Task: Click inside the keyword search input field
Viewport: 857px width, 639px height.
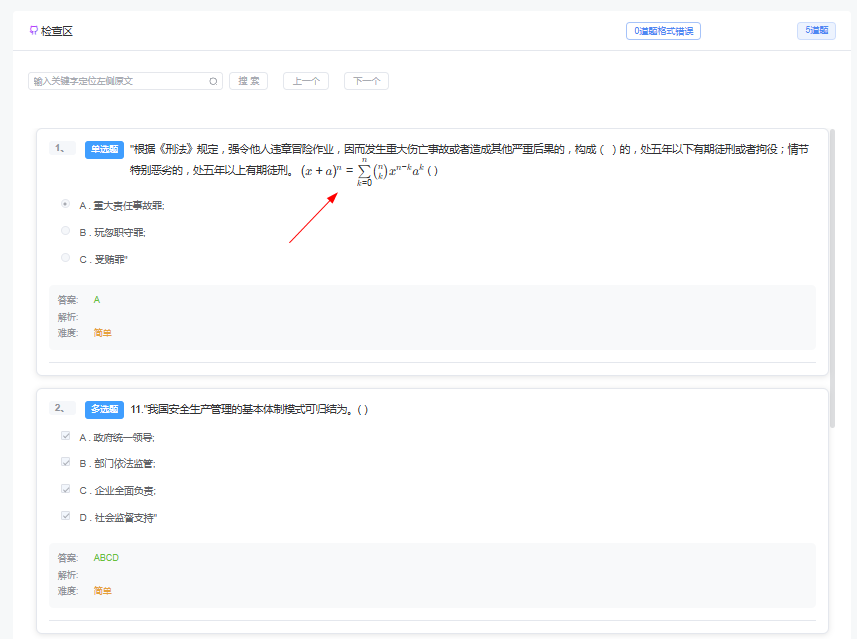Action: pyautogui.click(x=120, y=80)
